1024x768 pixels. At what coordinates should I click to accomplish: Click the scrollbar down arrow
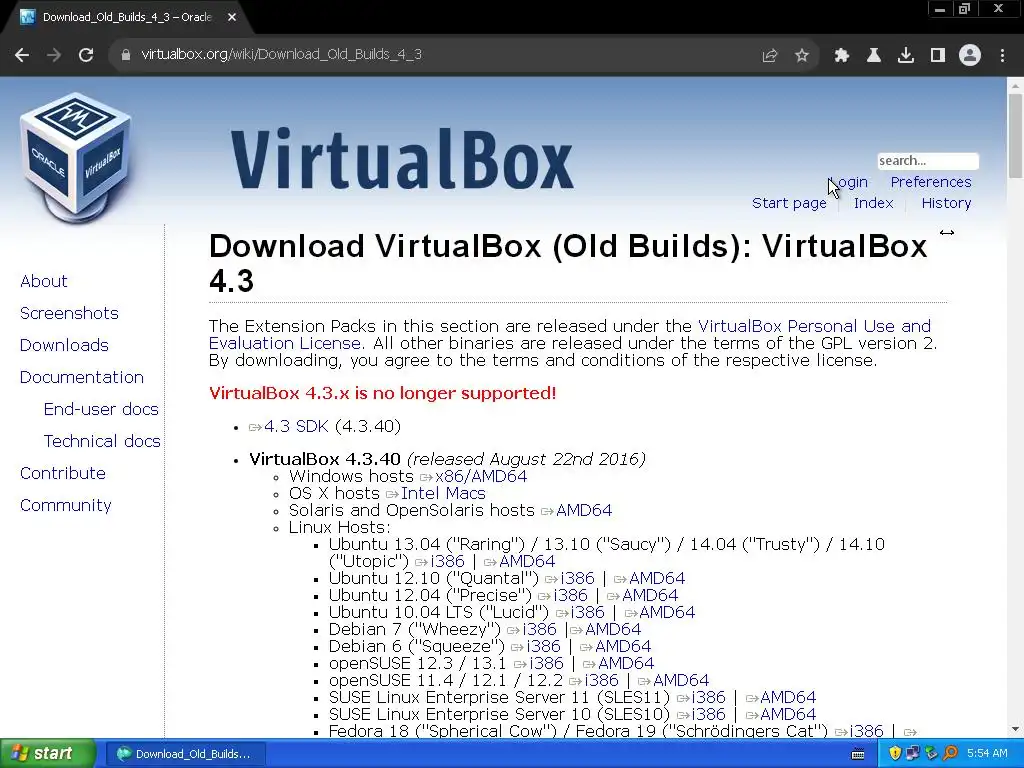(1015, 729)
